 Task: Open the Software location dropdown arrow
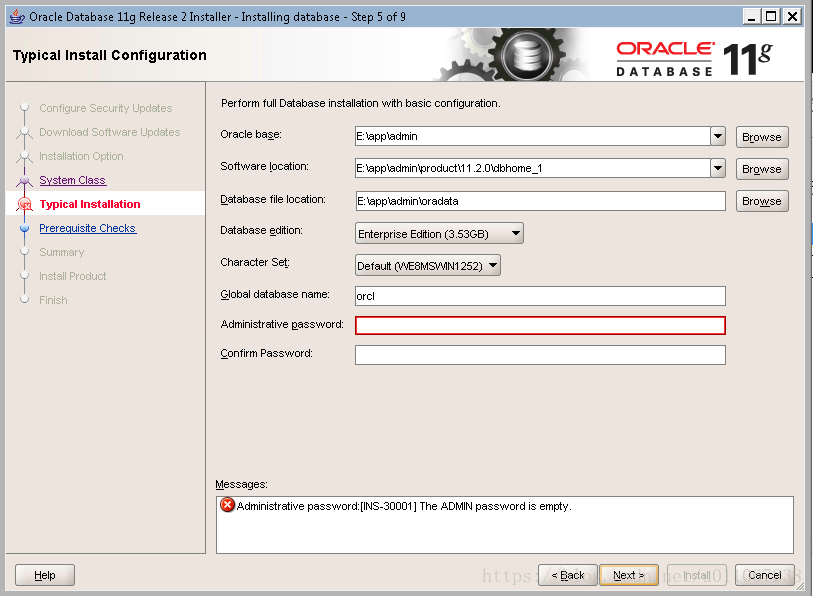(718, 168)
